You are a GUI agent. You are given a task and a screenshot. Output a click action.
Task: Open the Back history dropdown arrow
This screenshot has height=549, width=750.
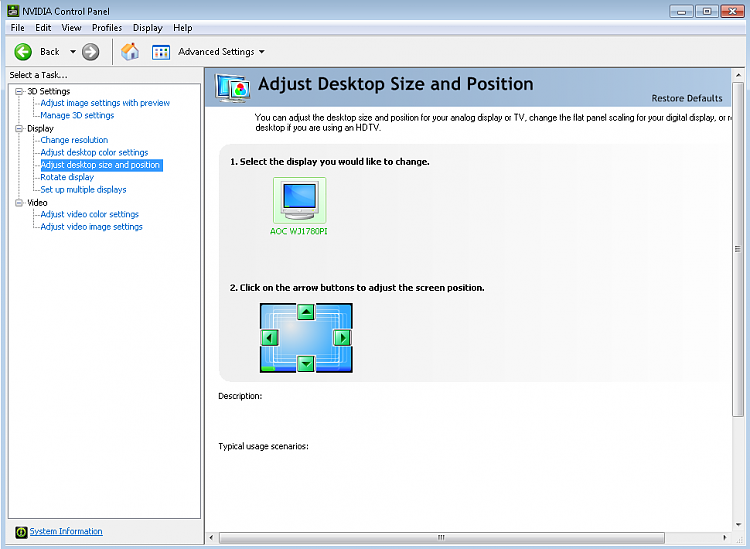(73, 52)
